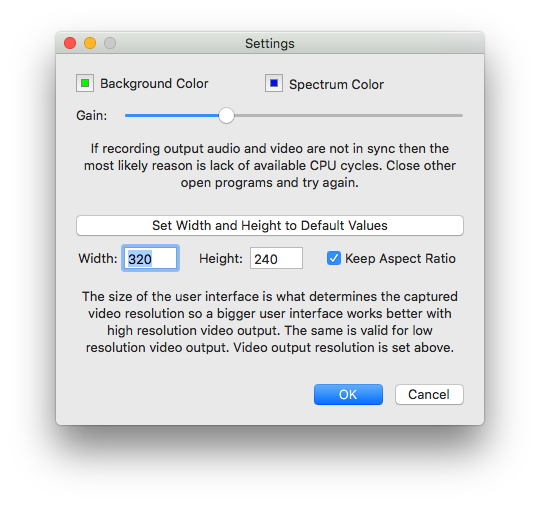
Task: Click the disabled gray zoom window button
Action: coord(110,43)
